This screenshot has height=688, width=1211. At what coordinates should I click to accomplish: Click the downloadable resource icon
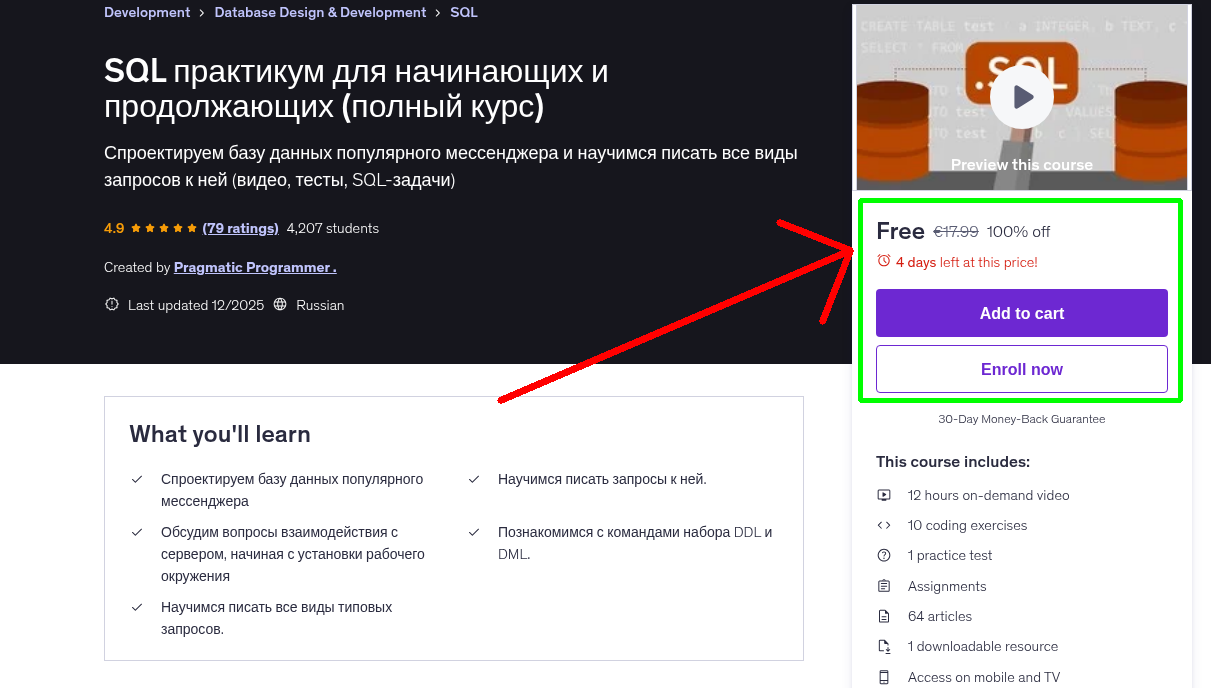pyautogui.click(x=884, y=646)
